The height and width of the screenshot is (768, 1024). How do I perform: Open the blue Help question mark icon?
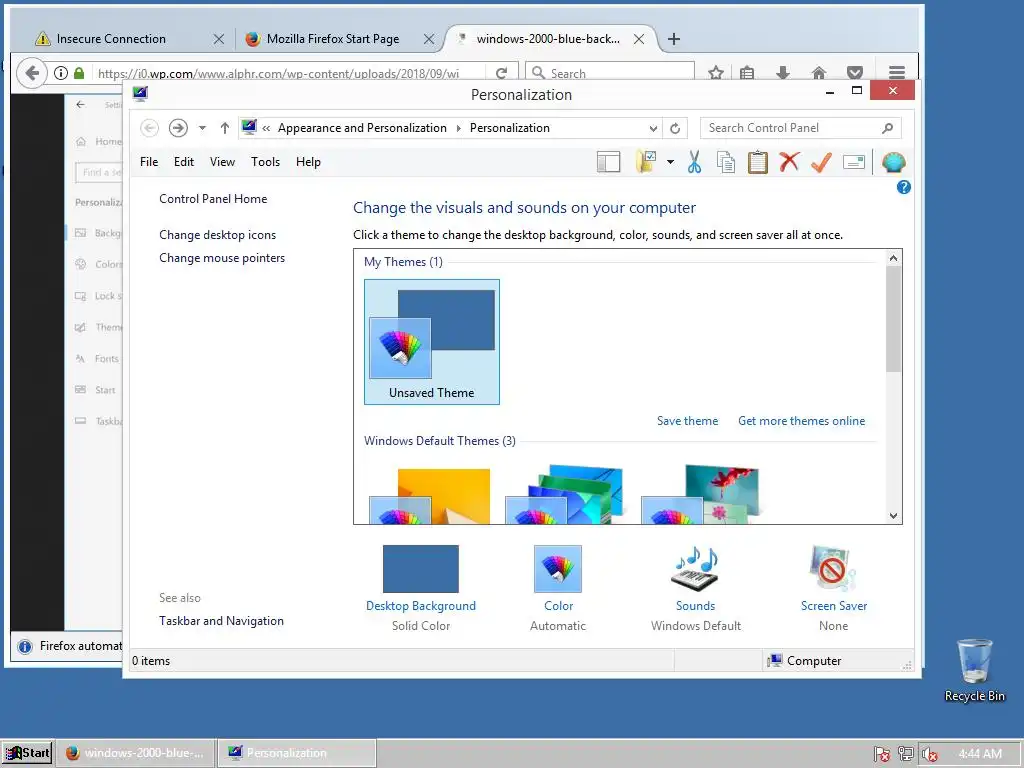pyautogui.click(x=903, y=187)
